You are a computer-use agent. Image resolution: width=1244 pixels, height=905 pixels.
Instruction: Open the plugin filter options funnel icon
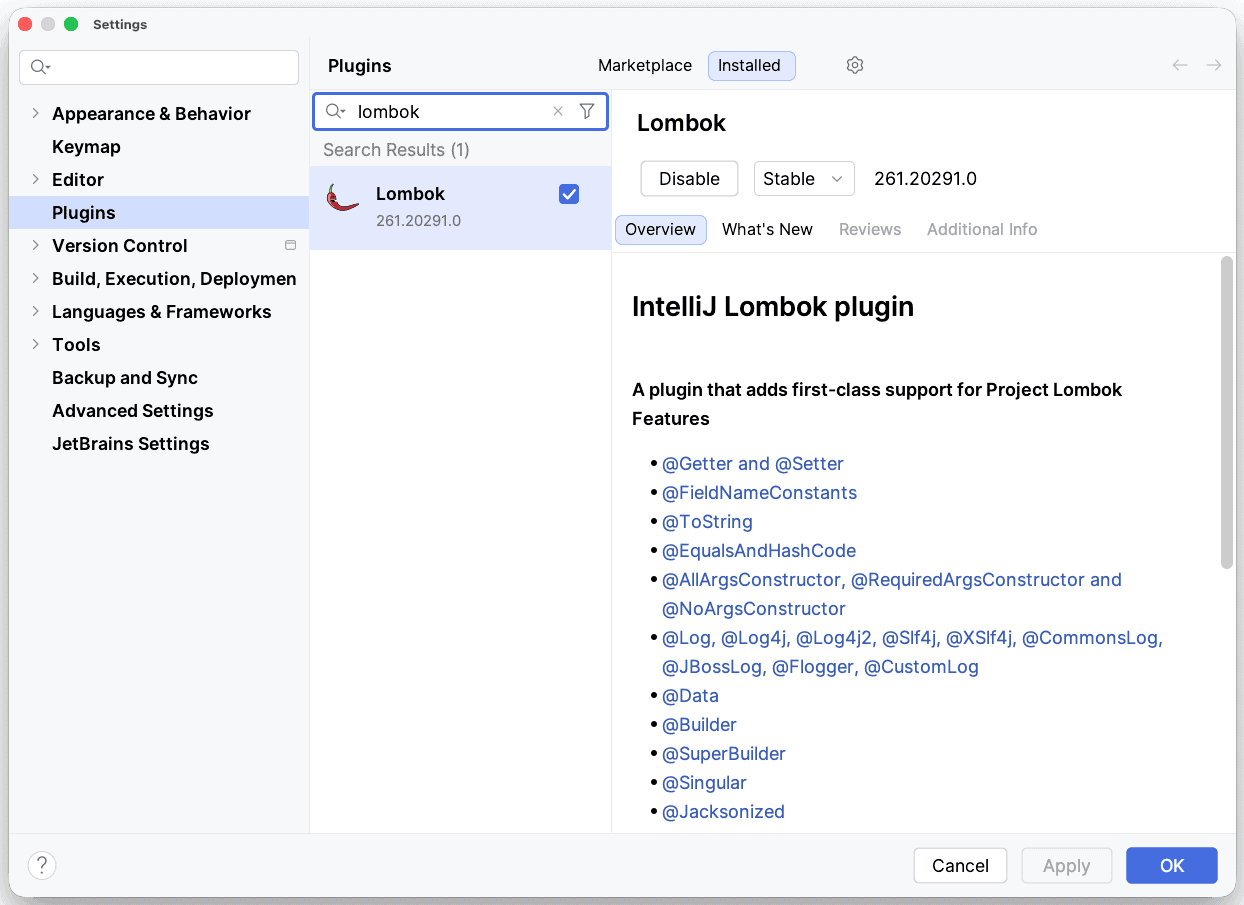coord(587,111)
